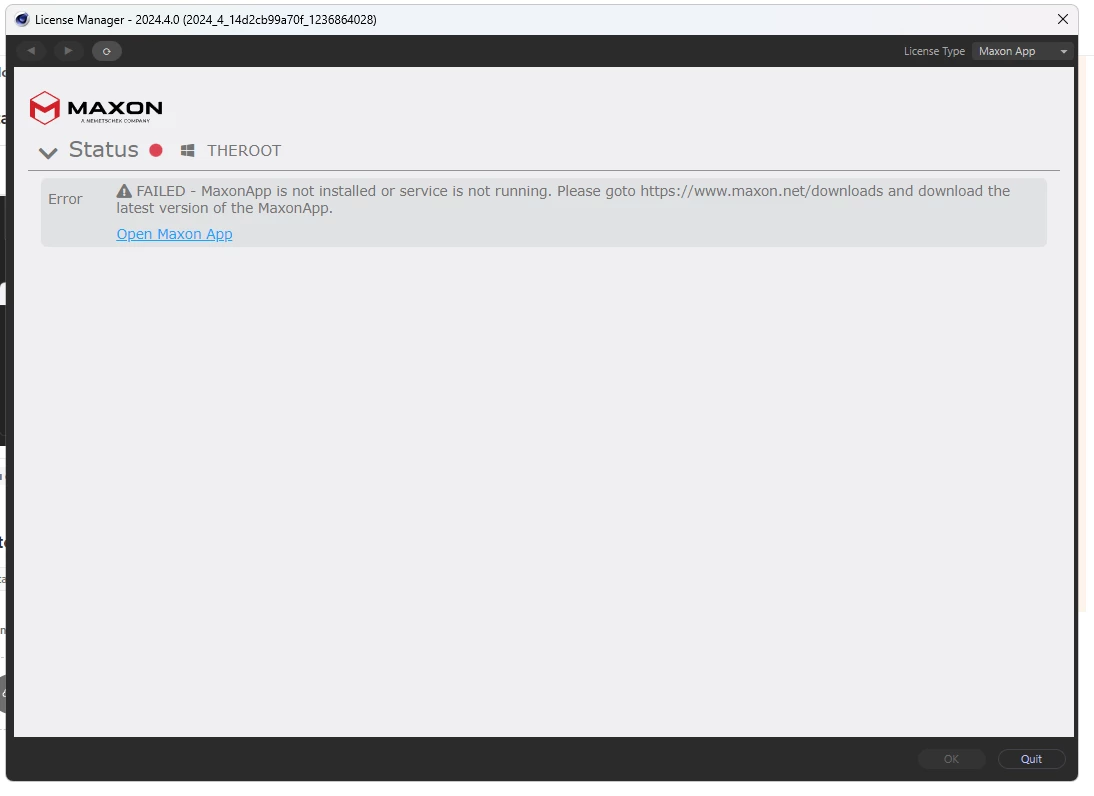Click the Cinema 4D title bar icon

click(x=22, y=20)
